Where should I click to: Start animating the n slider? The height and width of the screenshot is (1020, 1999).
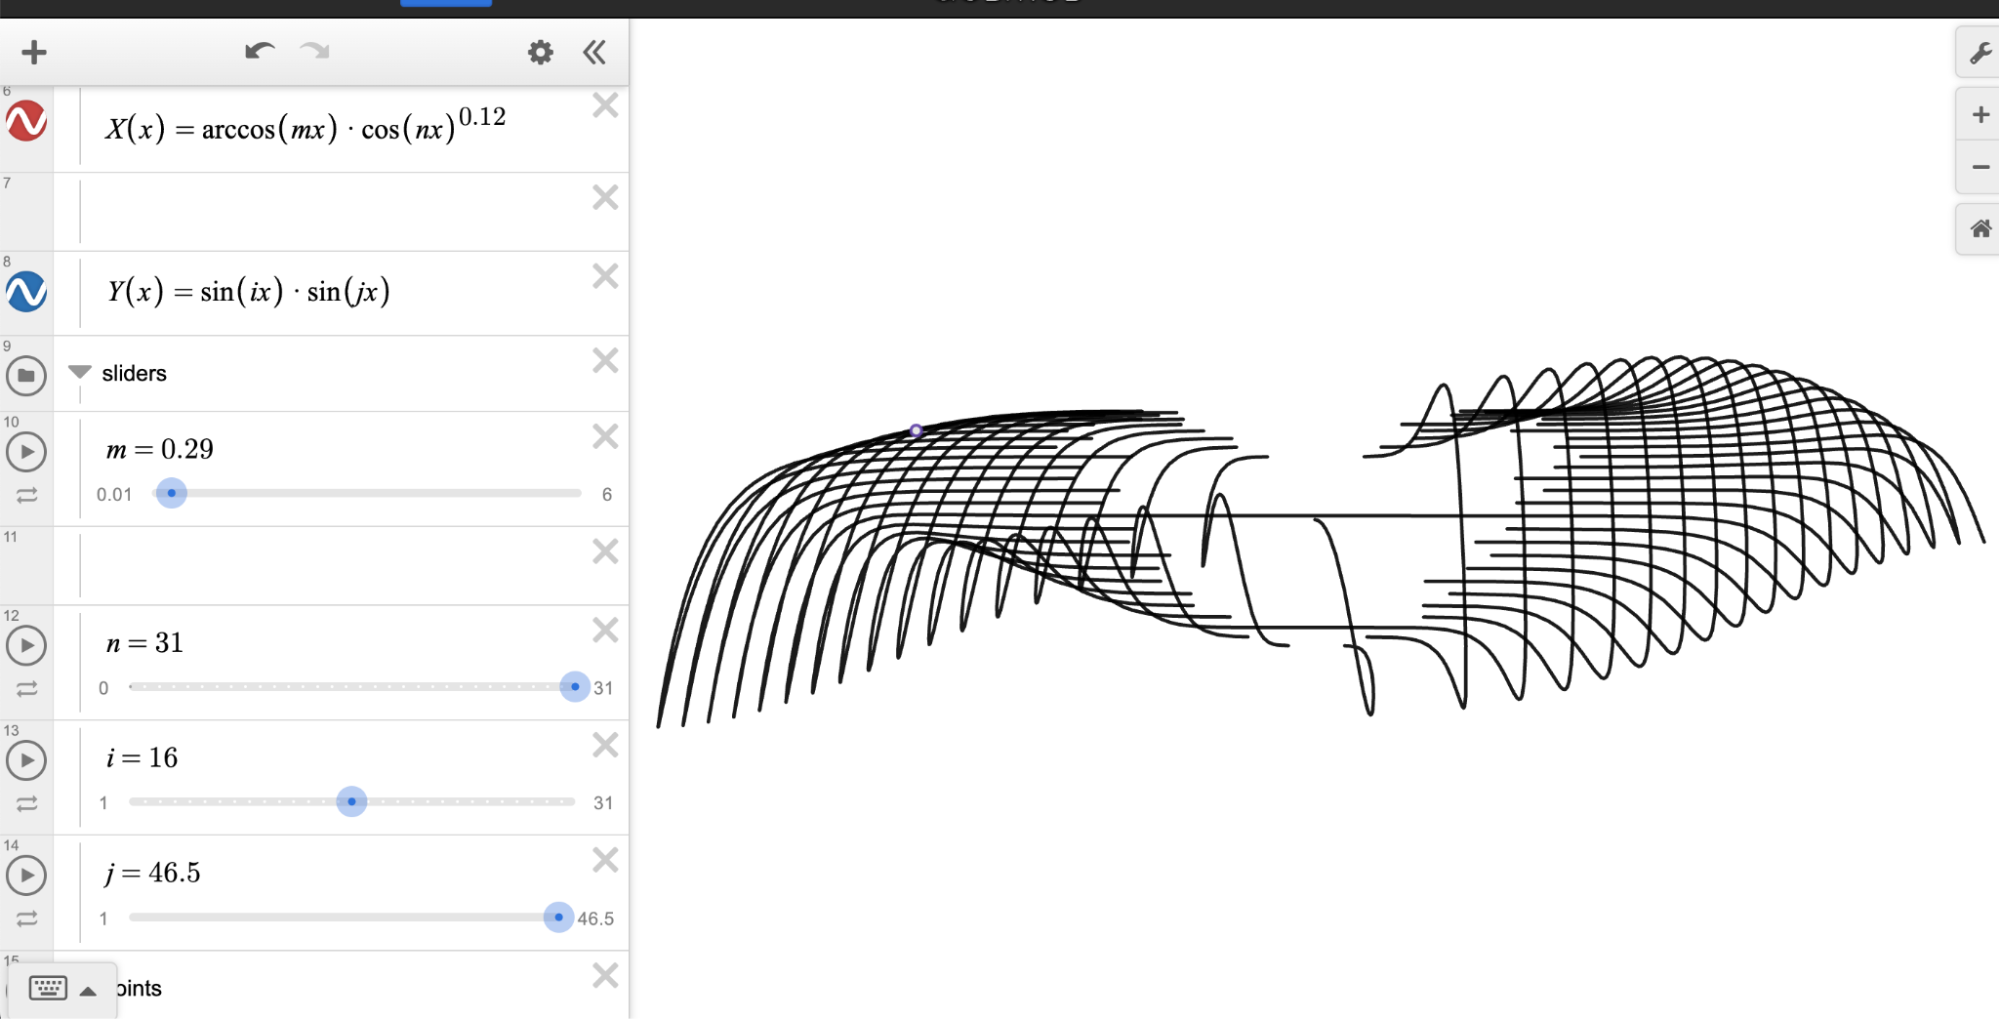(27, 645)
